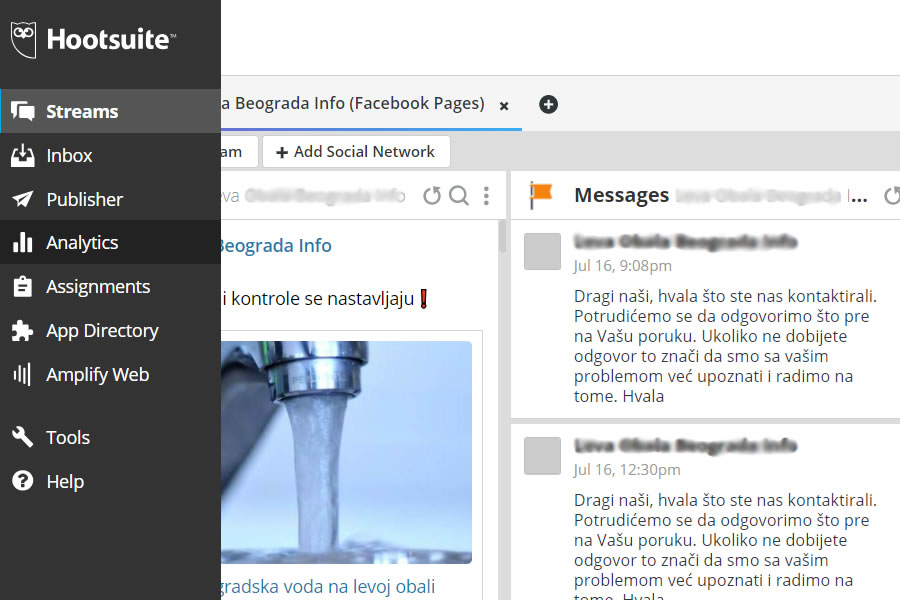Screen dimensions: 900x600
Task: Click the Add Social Network button
Action: pos(356,152)
